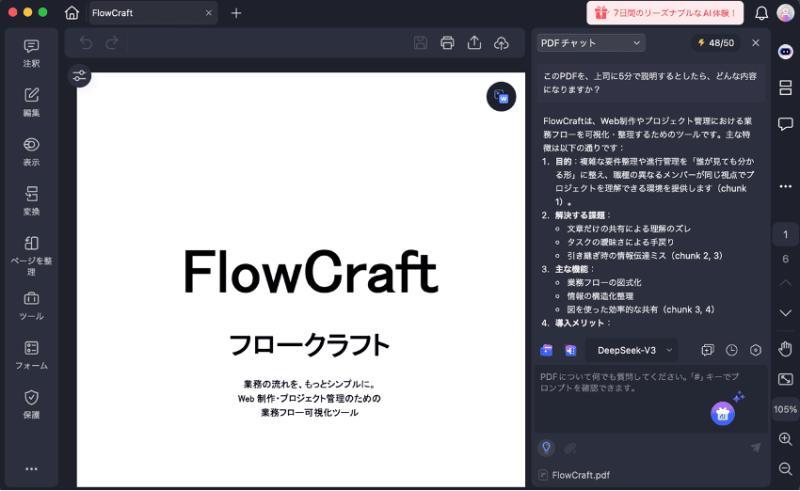Viewport: 800px width, 491px height.
Task: Toggle fit-to-window view icon
Action: pyautogui.click(x=785, y=379)
